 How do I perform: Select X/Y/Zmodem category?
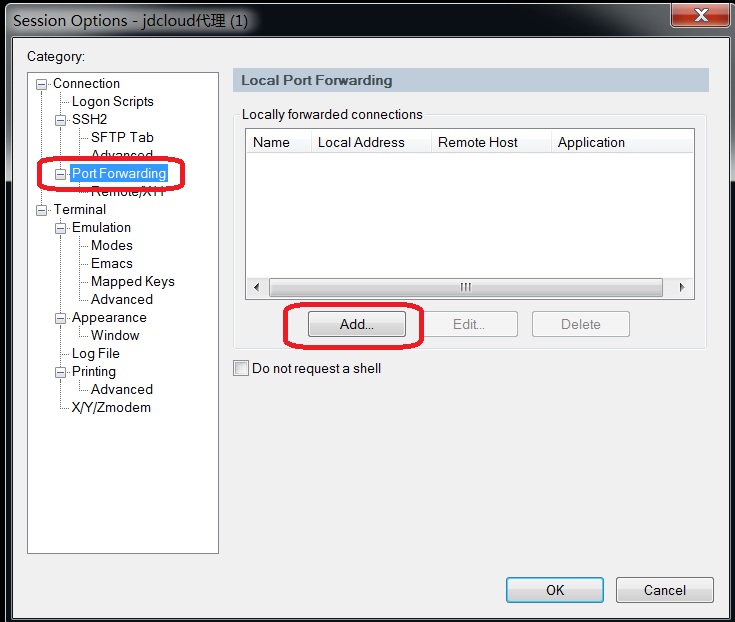click(111, 407)
